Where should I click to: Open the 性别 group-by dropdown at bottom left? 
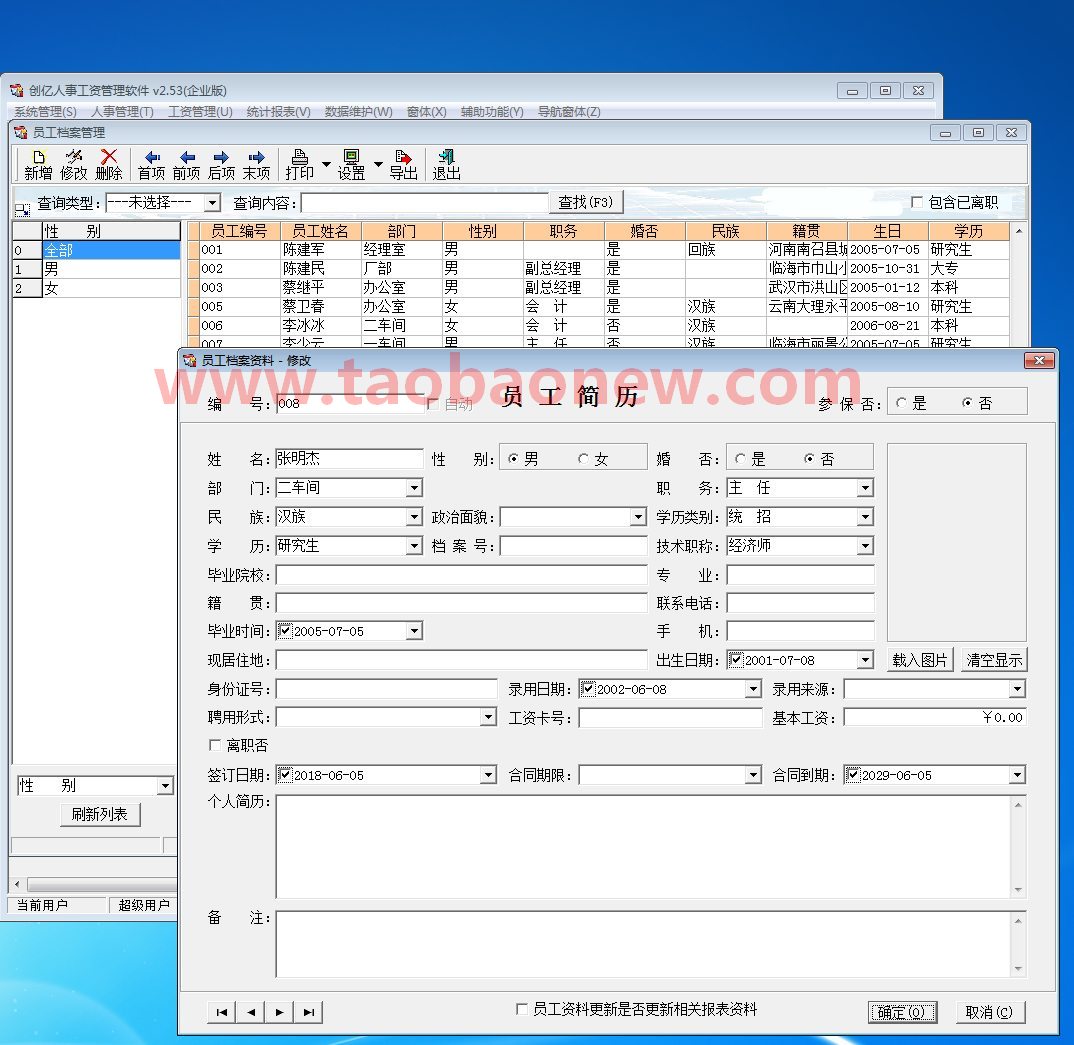tap(165, 785)
